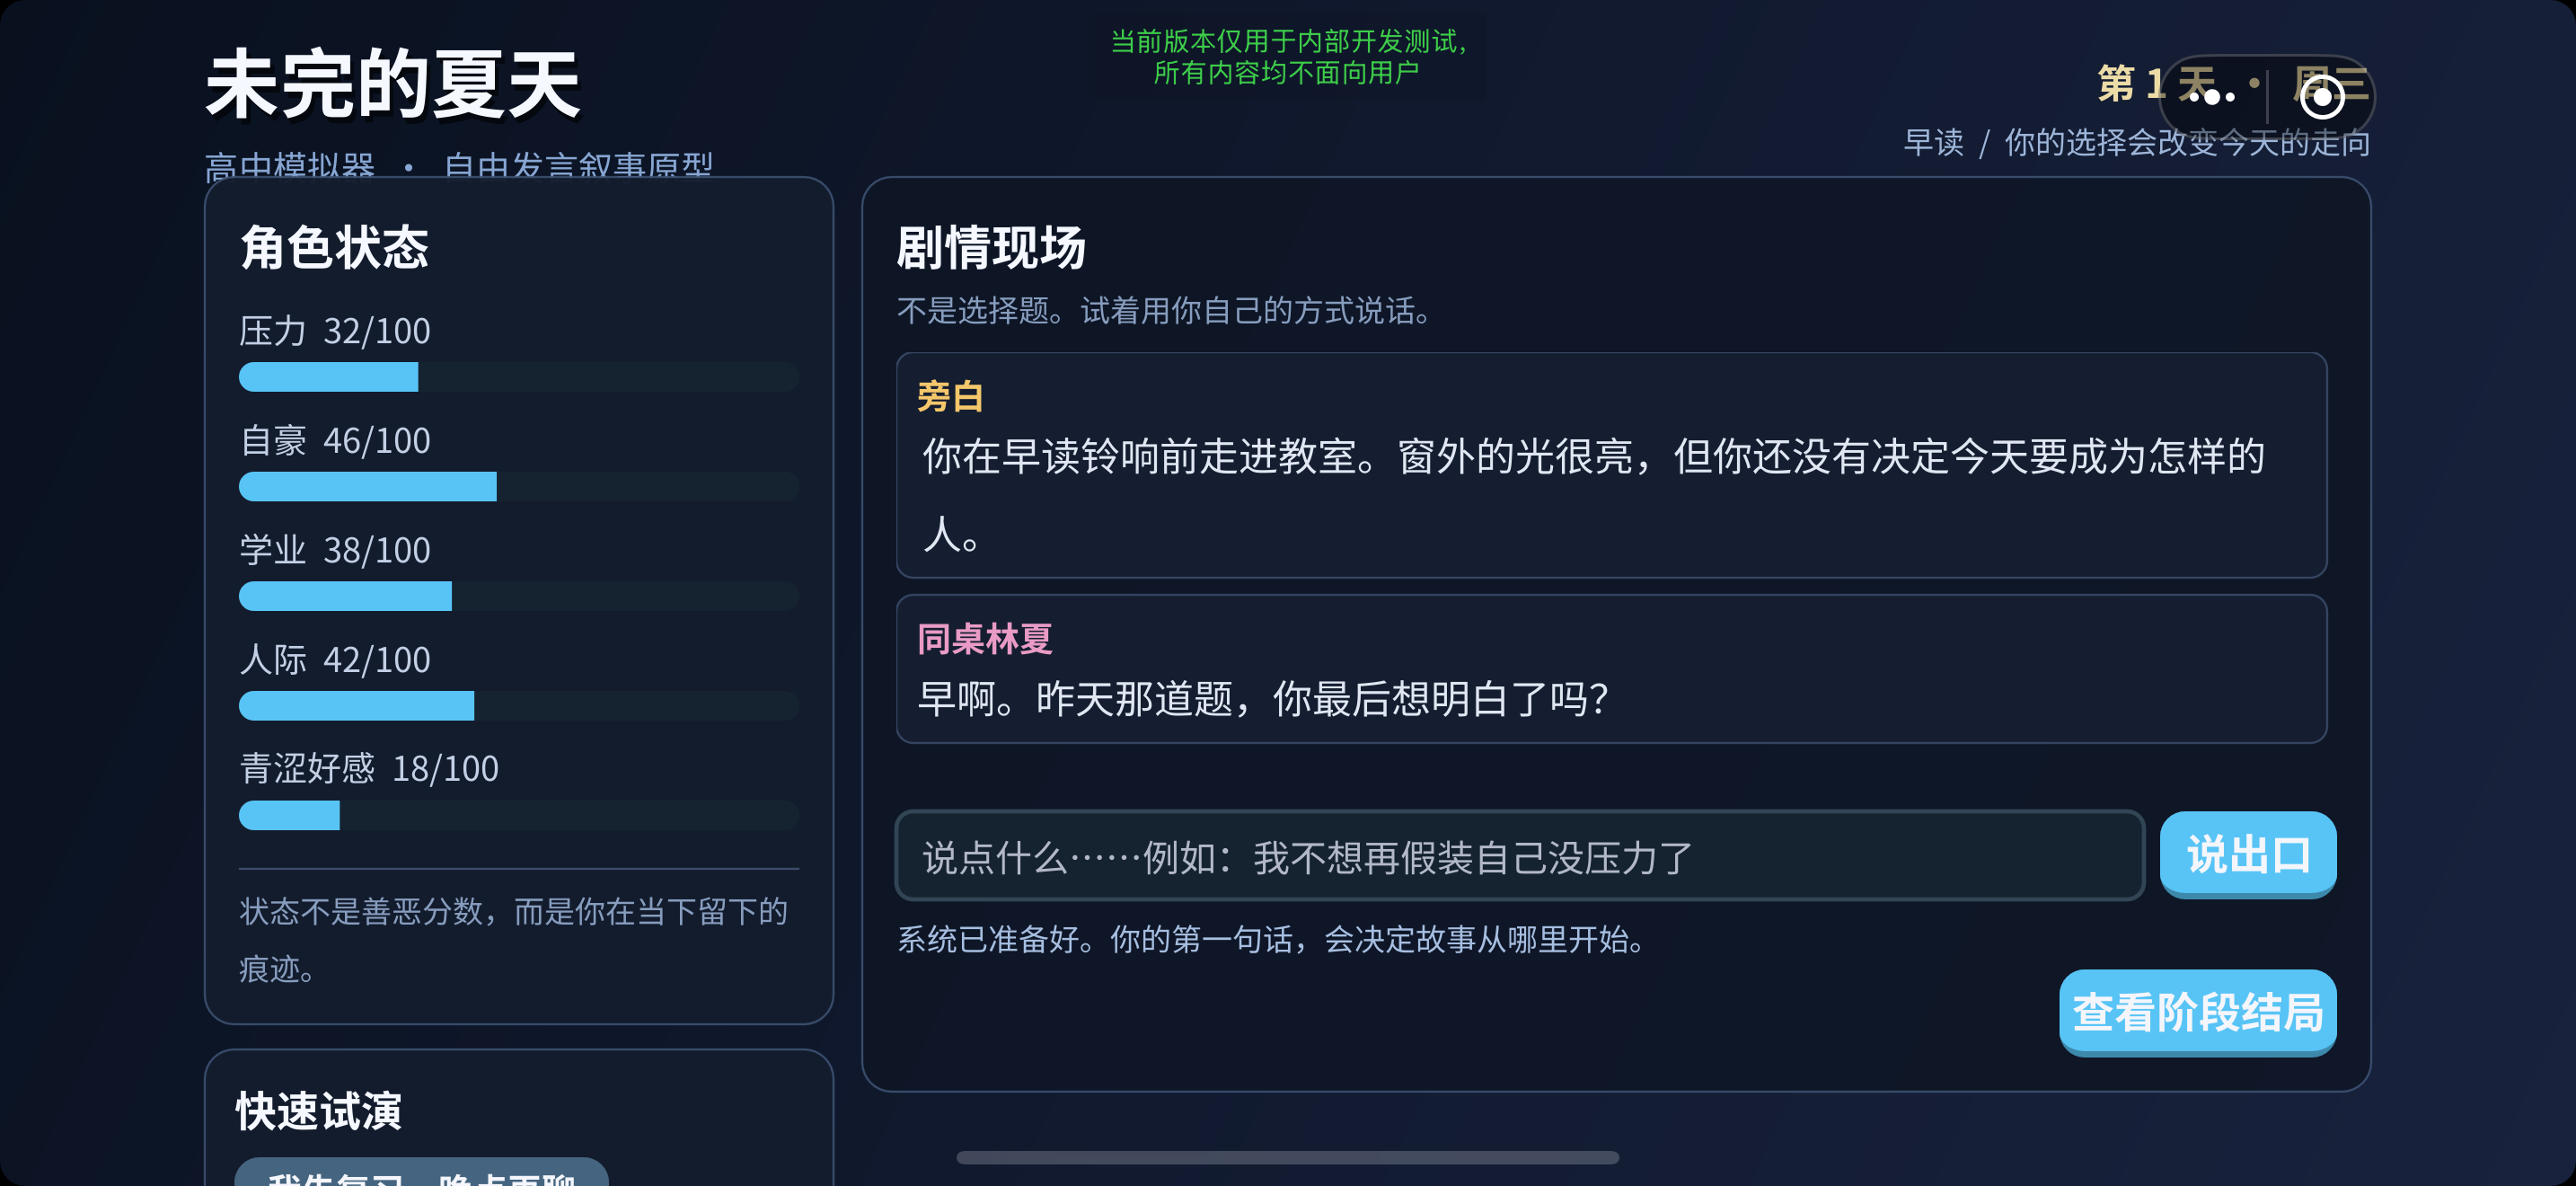The height and width of the screenshot is (1186, 2576).
Task: Click the 压力 32/100 progress bar
Action: (518, 377)
